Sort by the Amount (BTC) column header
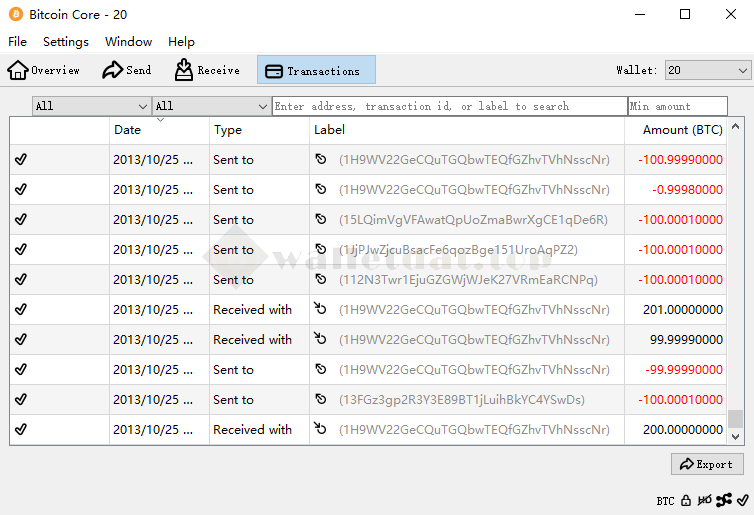This screenshot has height=515, width=754. tap(682, 130)
